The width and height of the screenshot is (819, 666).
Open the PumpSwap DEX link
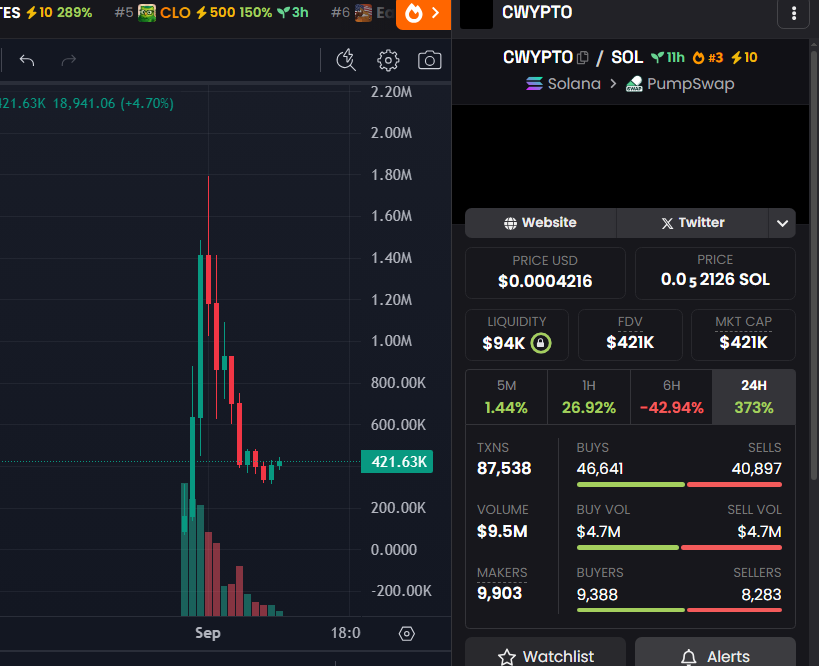pyautogui.click(x=680, y=84)
